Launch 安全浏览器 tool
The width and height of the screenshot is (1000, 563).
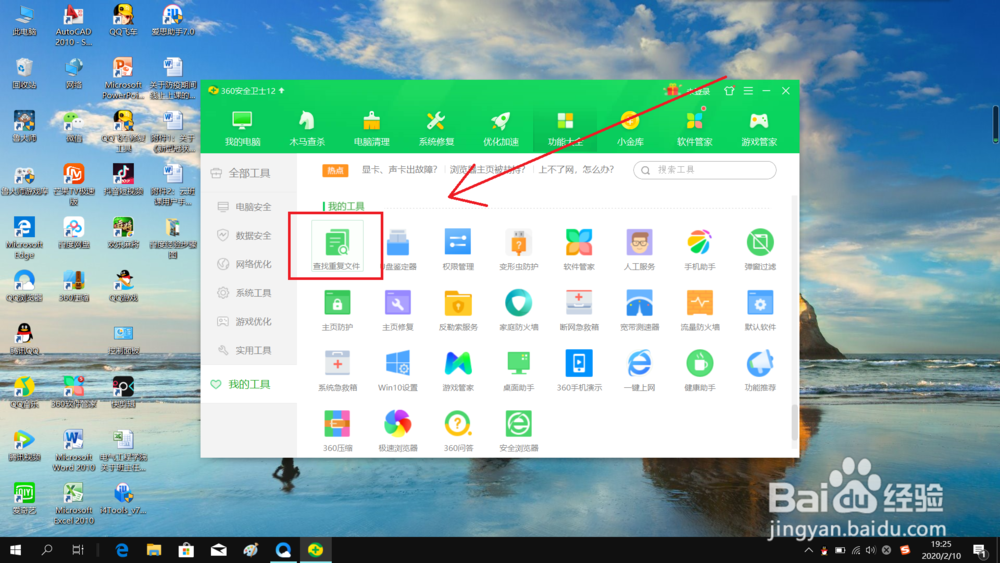click(518, 430)
